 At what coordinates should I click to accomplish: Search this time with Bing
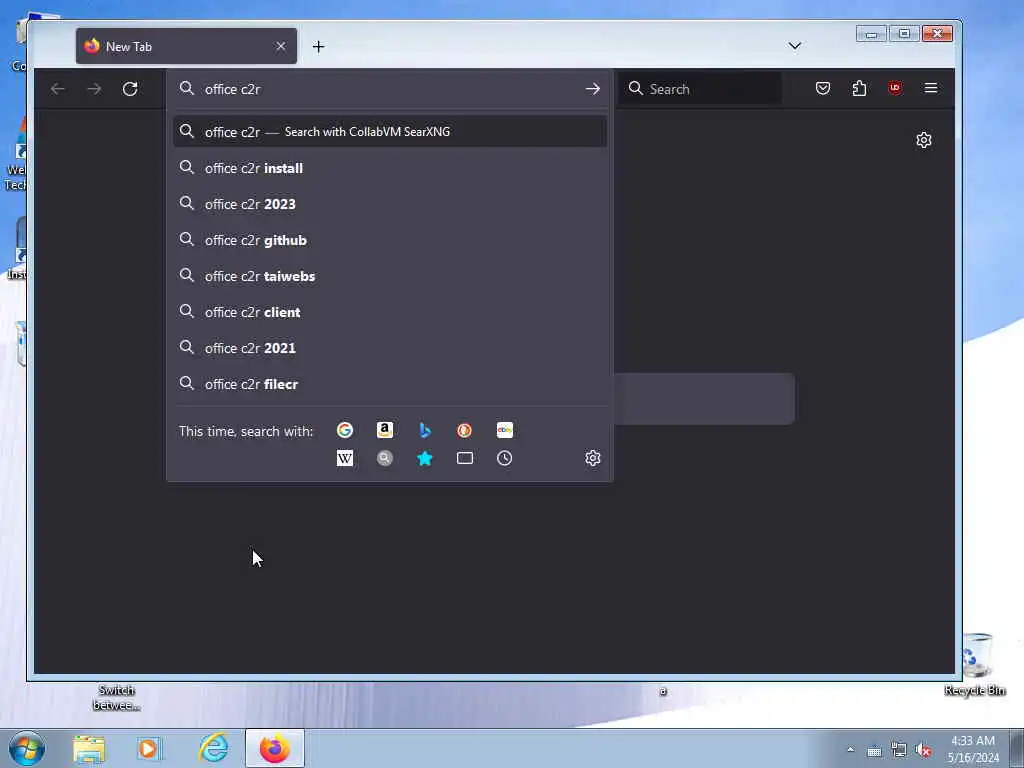coord(424,430)
